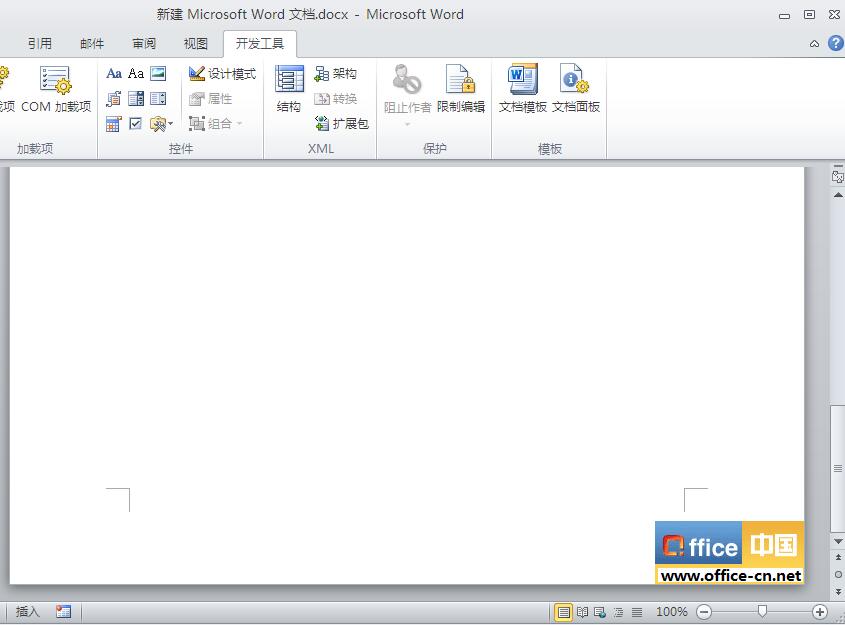The width and height of the screenshot is (845, 625).
Task: Switch to Full Screen Reading view
Action: point(583,612)
